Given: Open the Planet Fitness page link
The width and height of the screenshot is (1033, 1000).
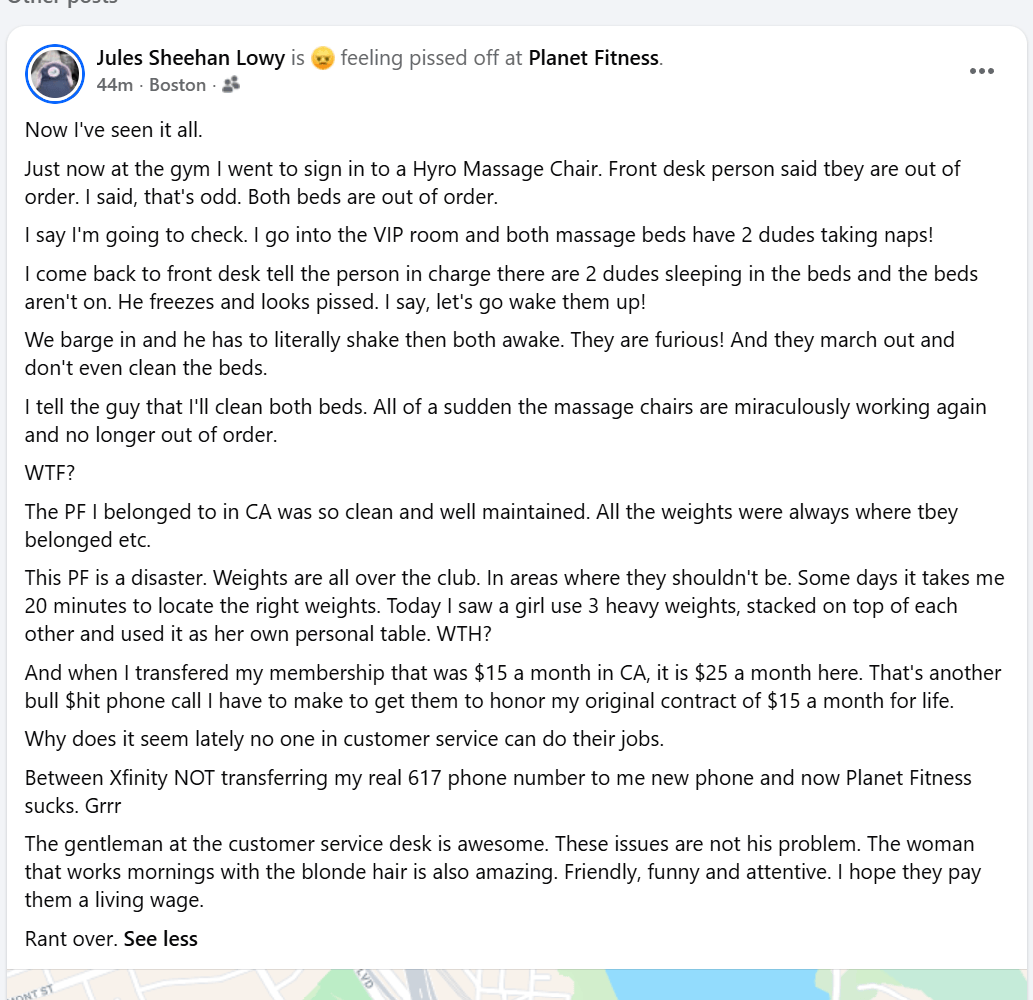Looking at the screenshot, I should pos(594,58).
